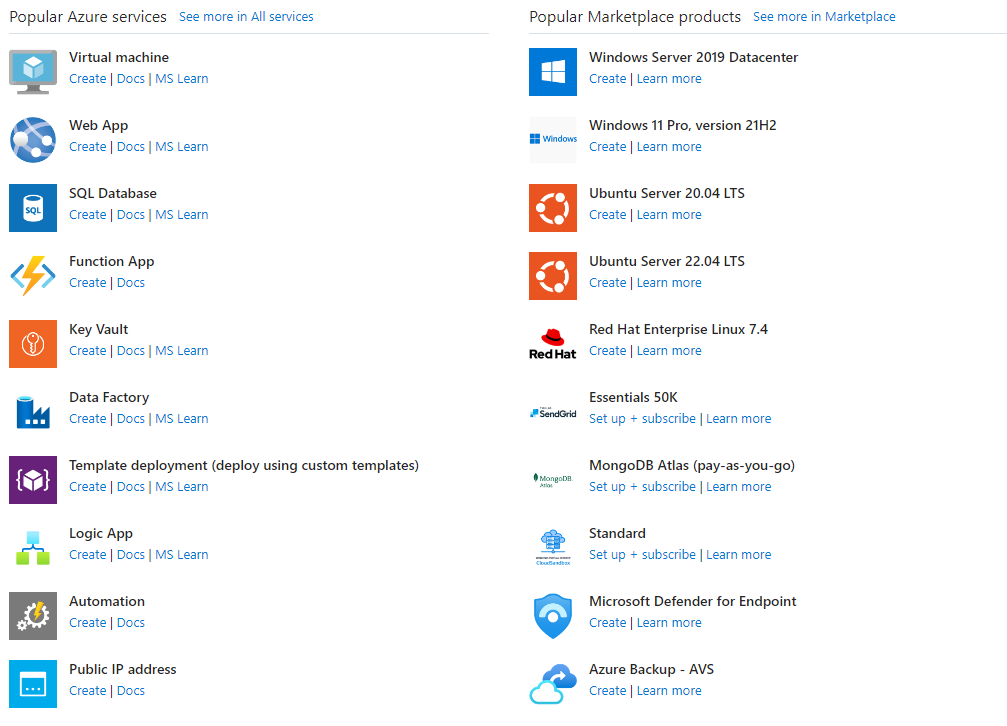Open See more in All services

pos(246,17)
